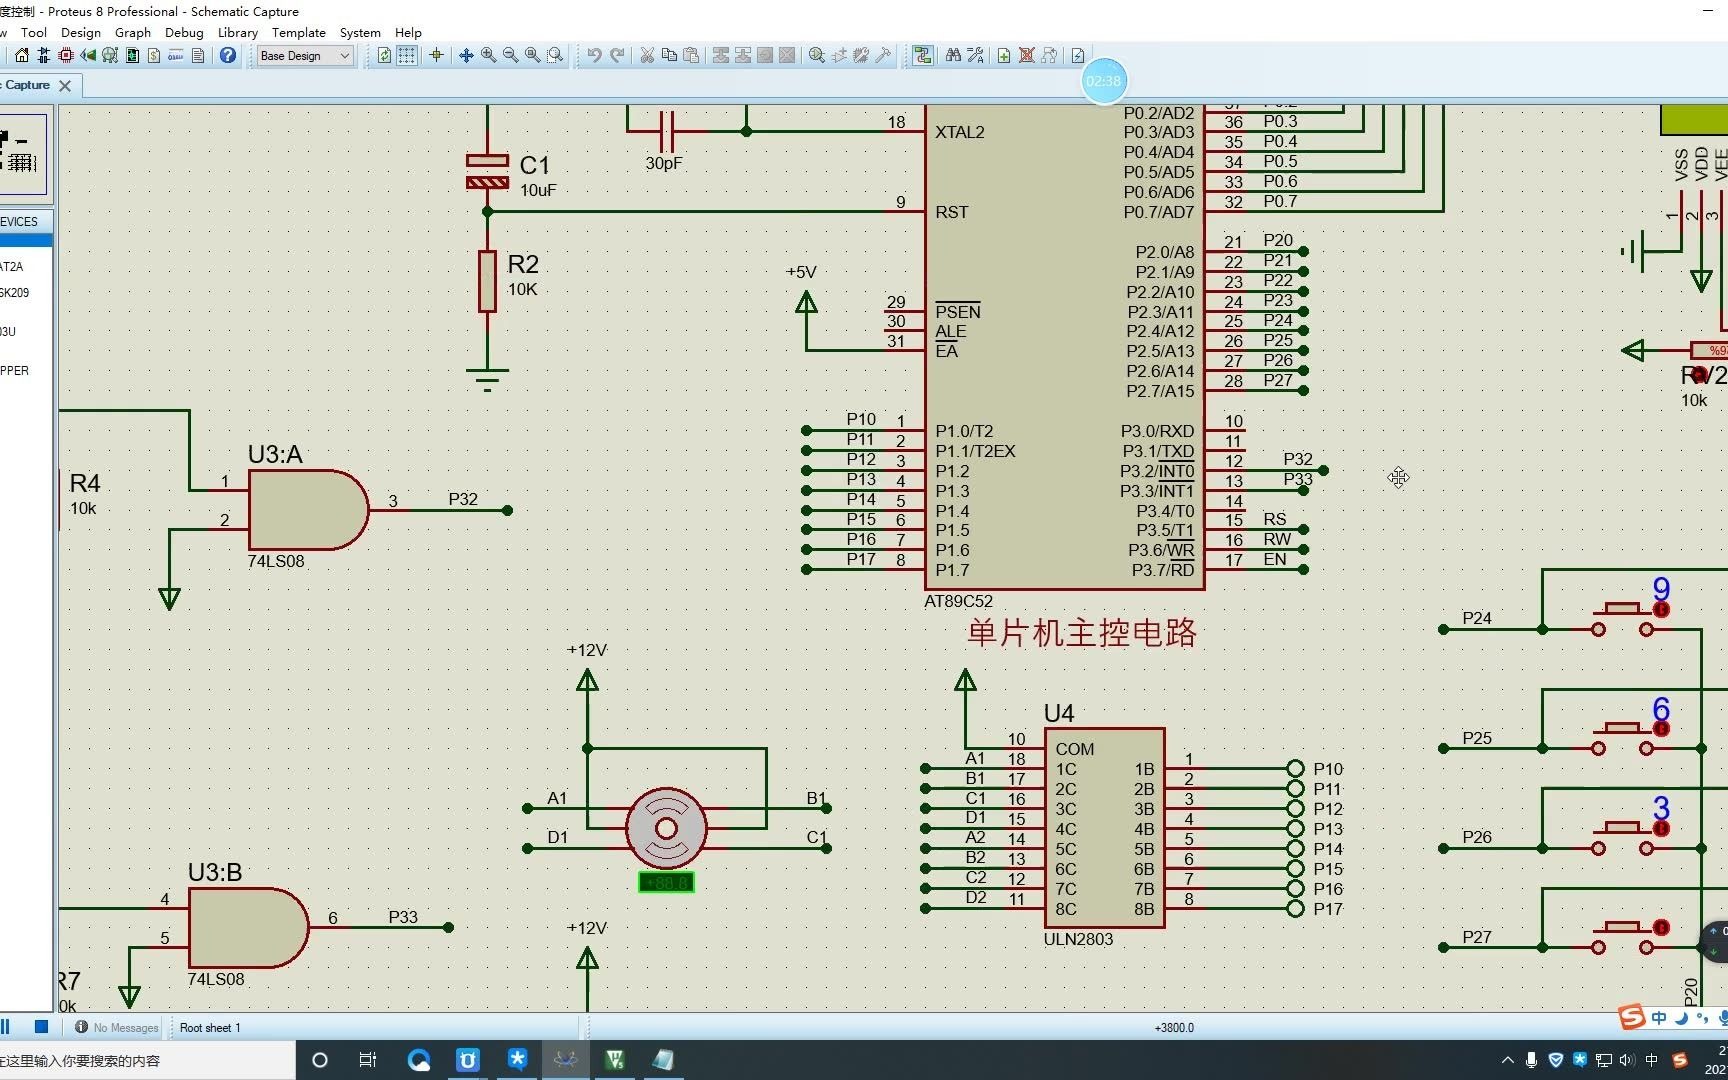Click the Undo arrow icon

(594, 56)
